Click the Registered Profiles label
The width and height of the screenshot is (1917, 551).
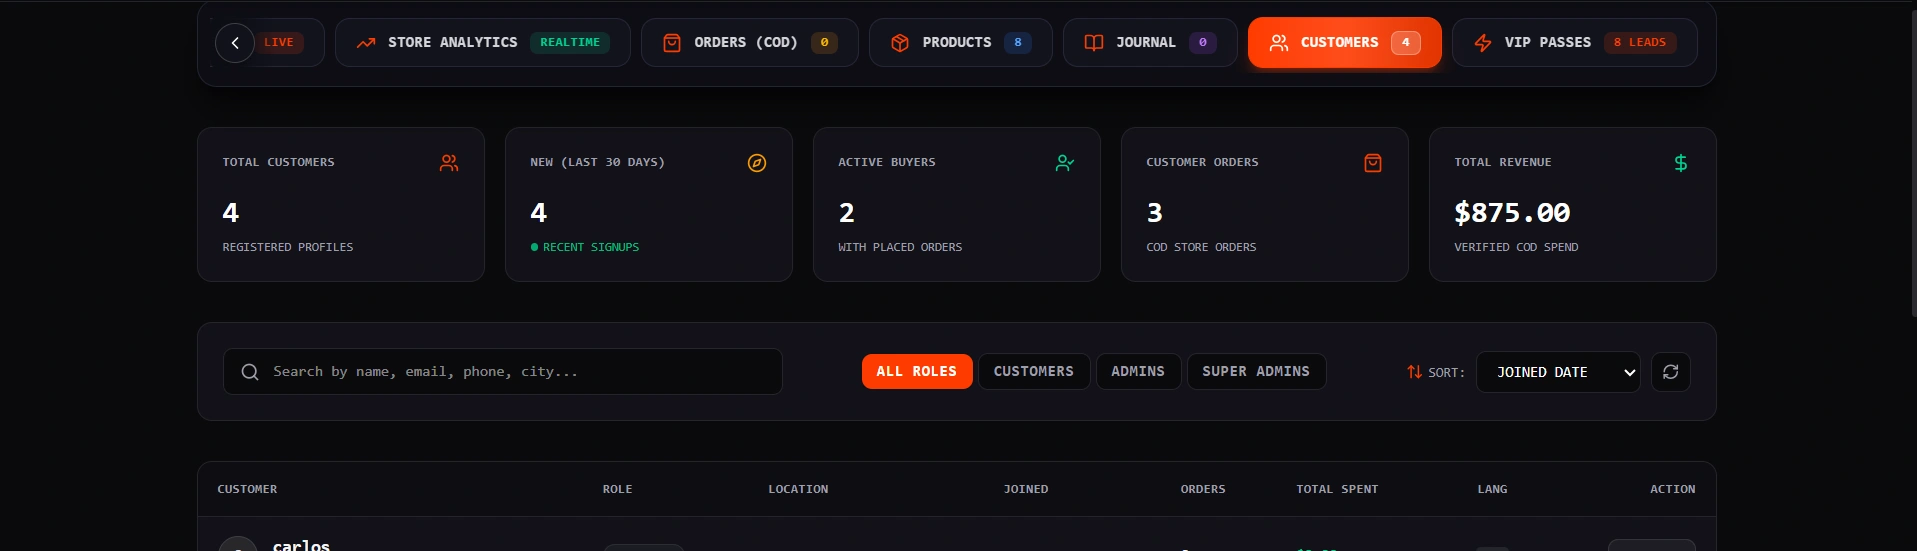coord(288,247)
